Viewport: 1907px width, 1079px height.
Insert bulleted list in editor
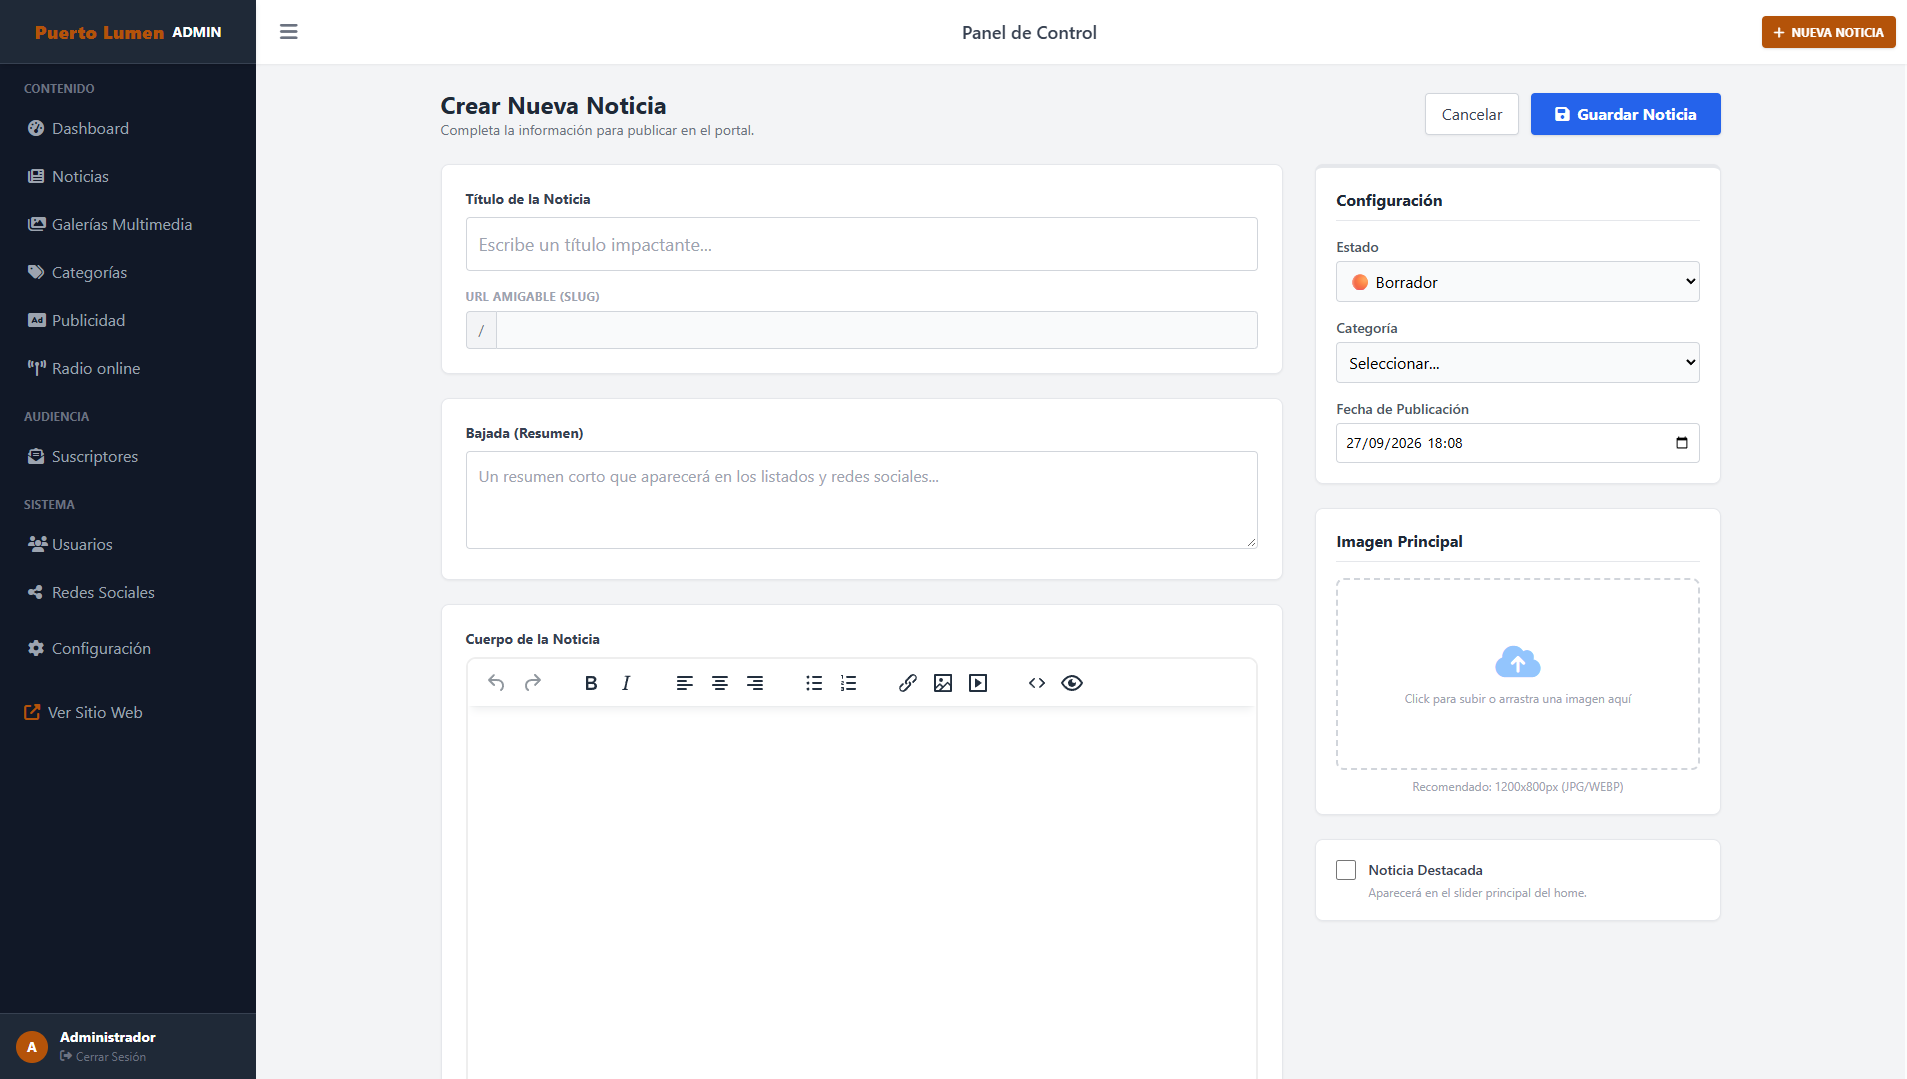[x=814, y=683]
